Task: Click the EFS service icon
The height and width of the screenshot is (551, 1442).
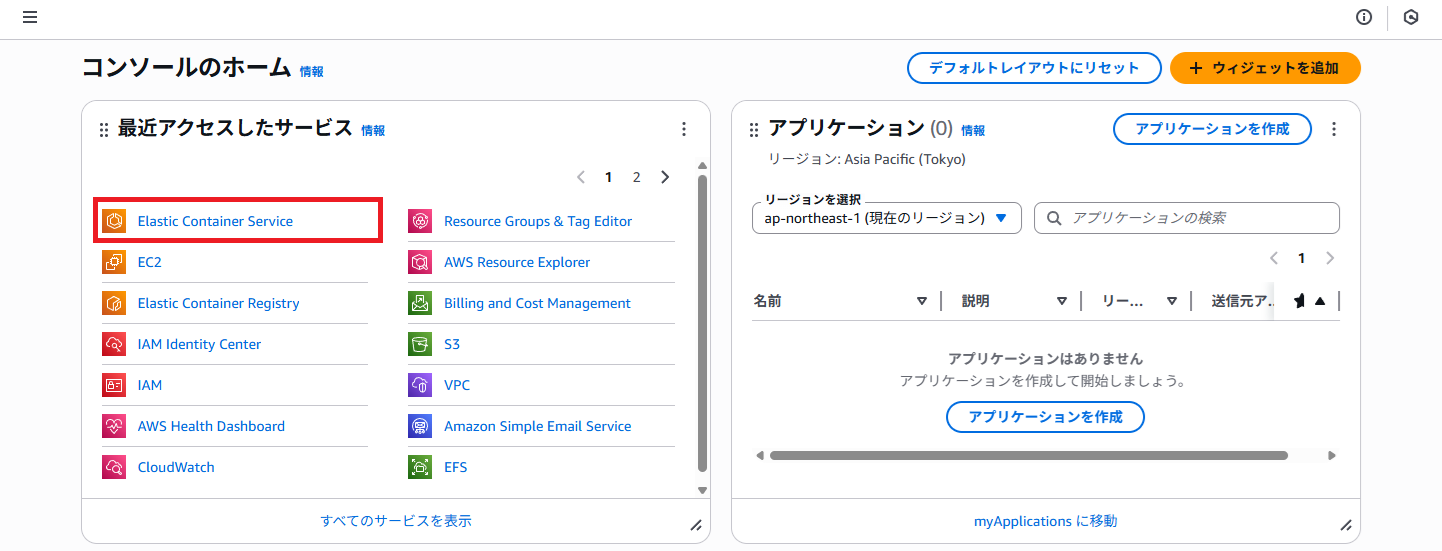Action: (x=420, y=467)
